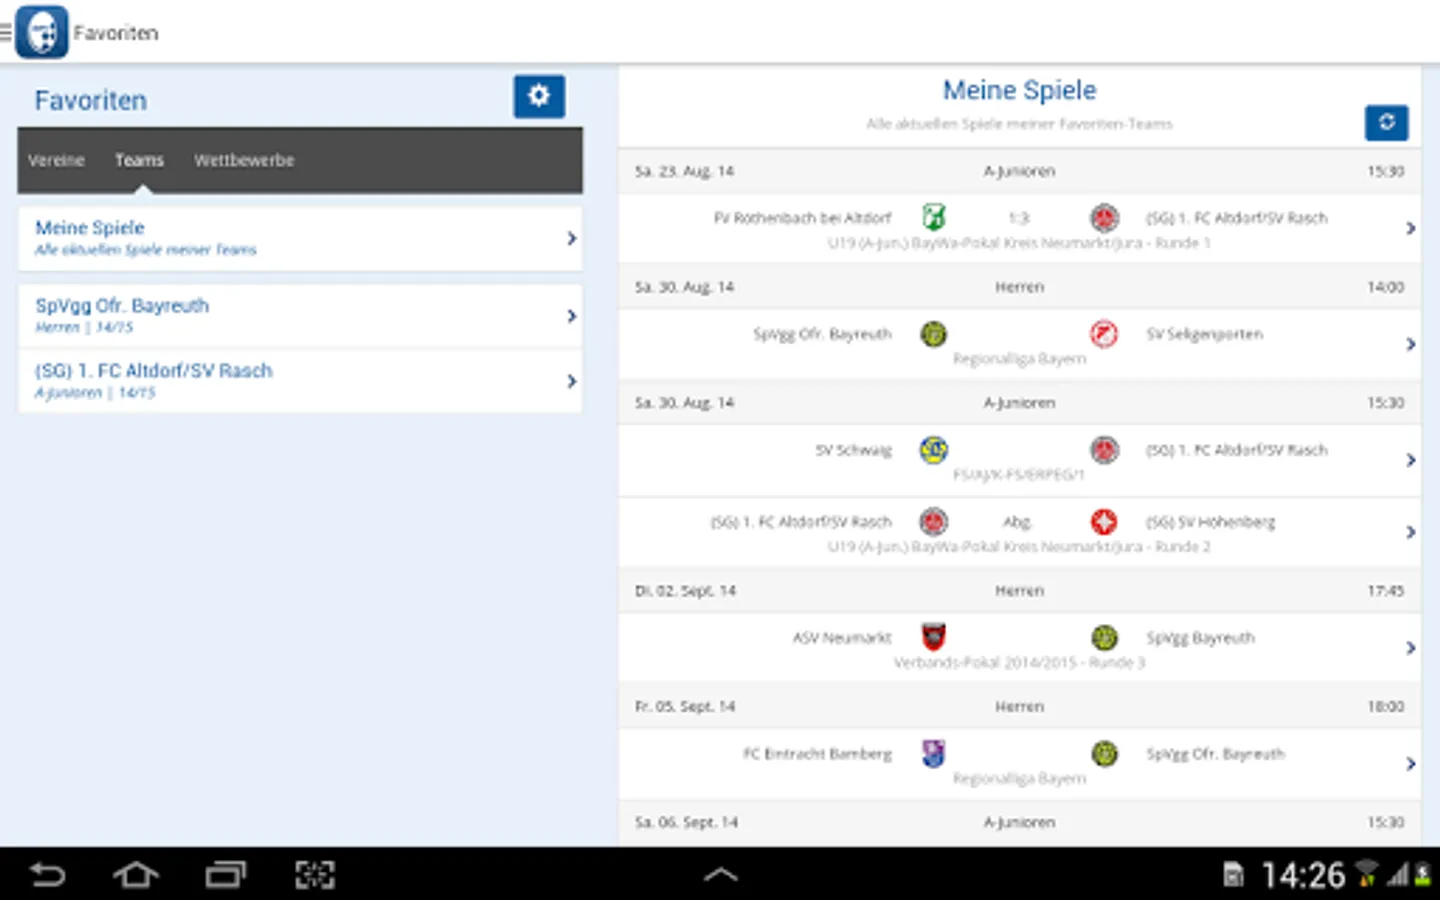The height and width of the screenshot is (900, 1440).
Task: Select Fr. 05. Sept. 14 date header
Action: [x=685, y=707]
